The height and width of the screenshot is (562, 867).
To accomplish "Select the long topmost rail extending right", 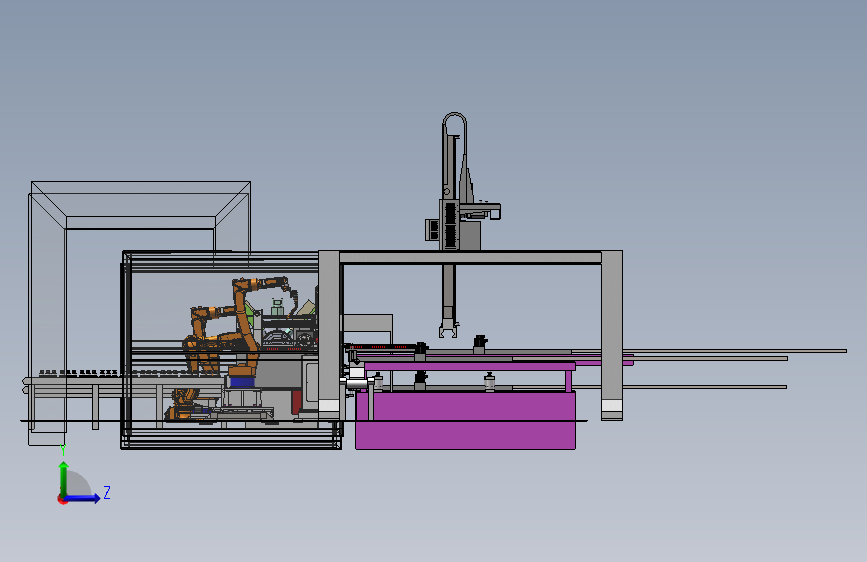I will pyautogui.click(x=709, y=351).
